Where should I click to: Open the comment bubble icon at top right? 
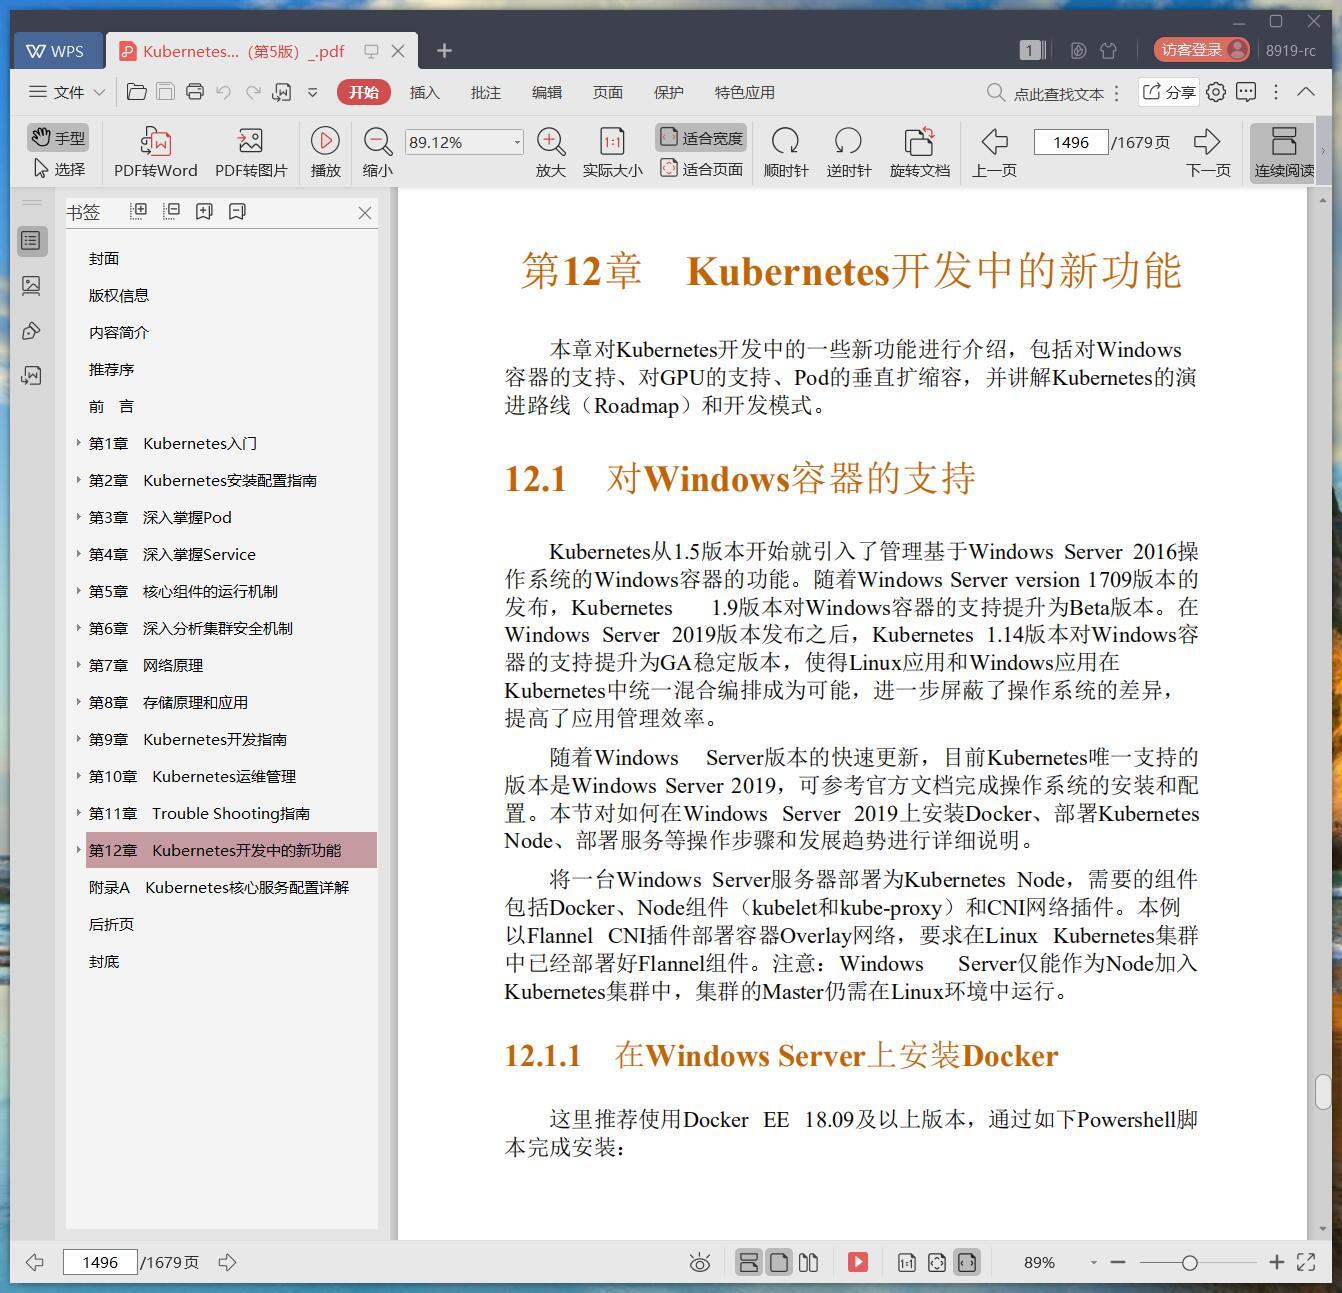(1246, 92)
